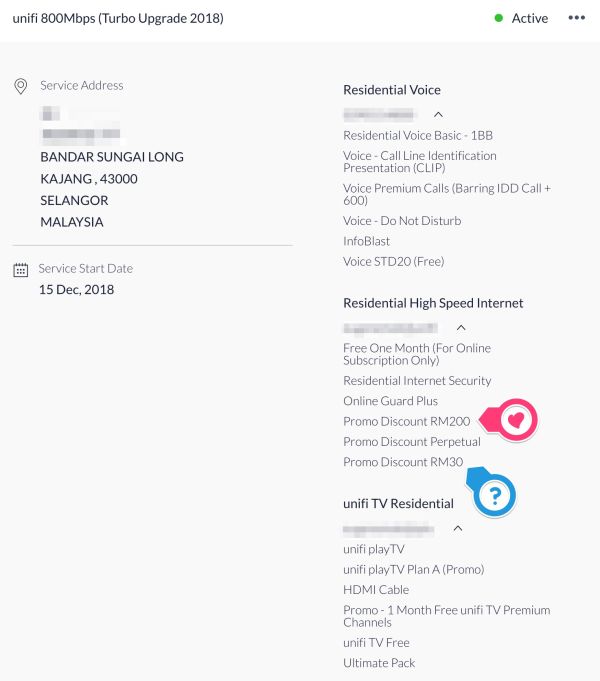Click the Active status label

tap(529, 18)
